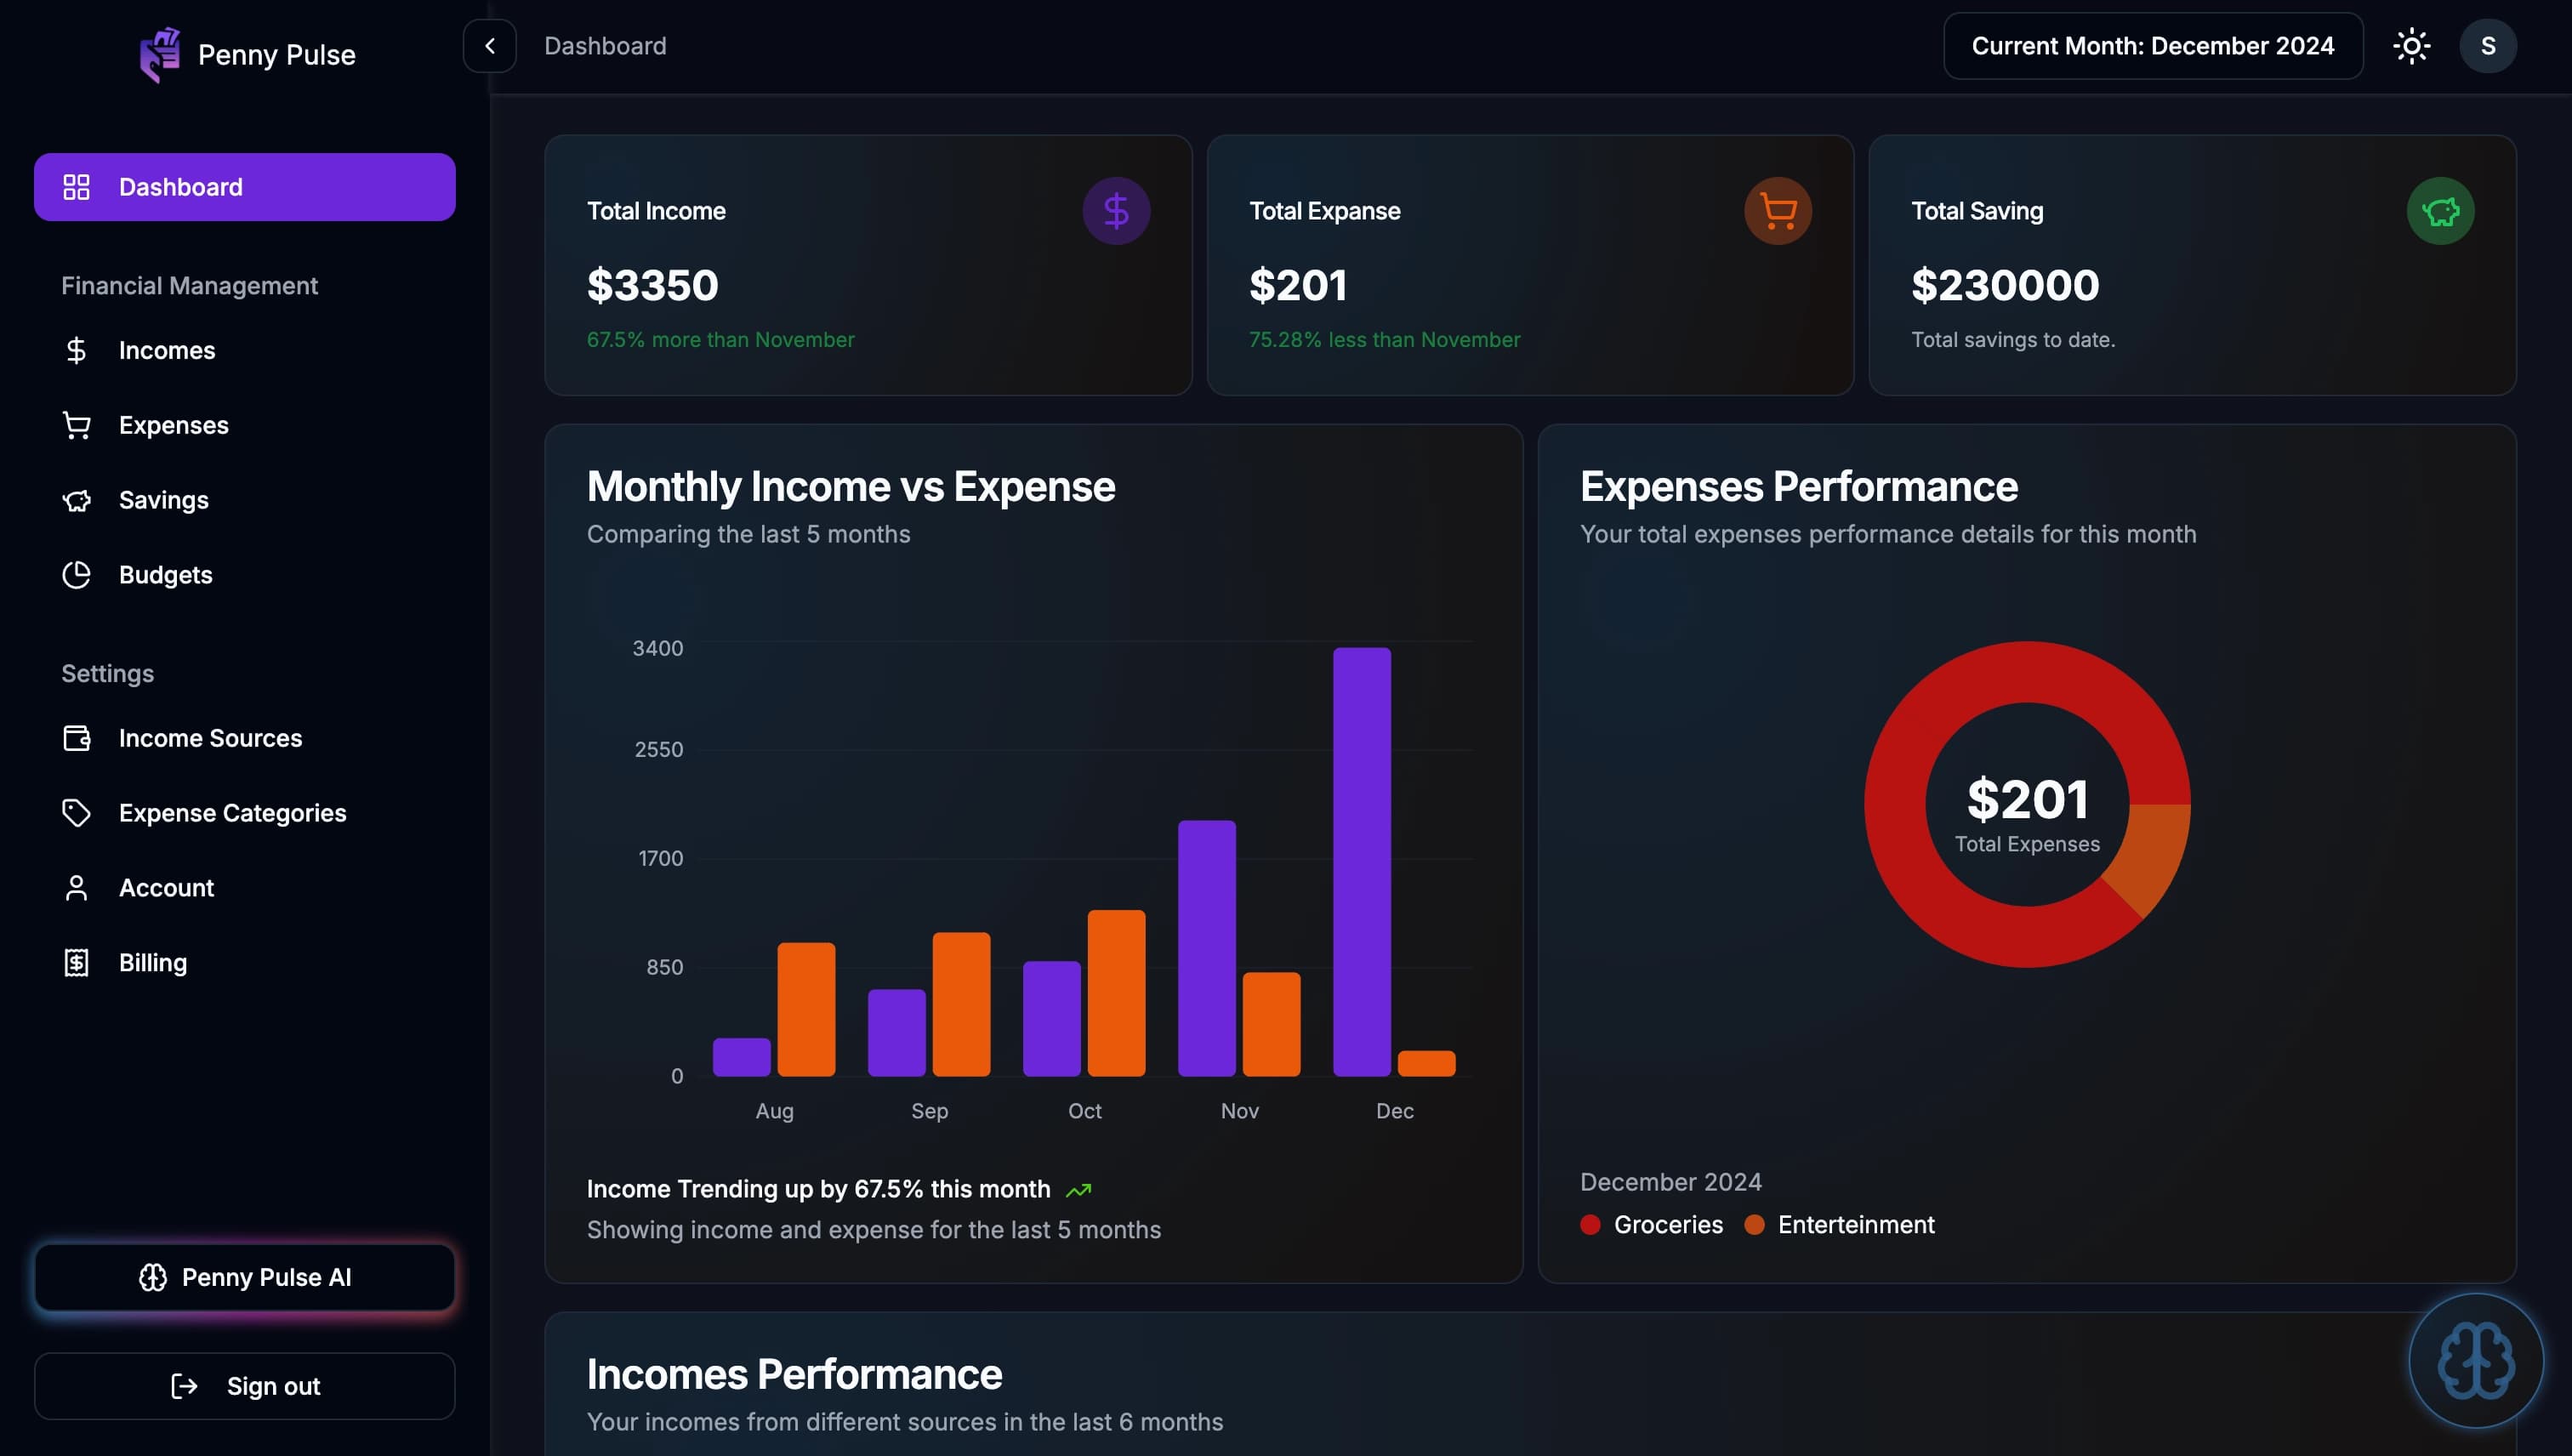Click the wallet icon beside Income Sources
The height and width of the screenshot is (1456, 2572).
pos(76,738)
